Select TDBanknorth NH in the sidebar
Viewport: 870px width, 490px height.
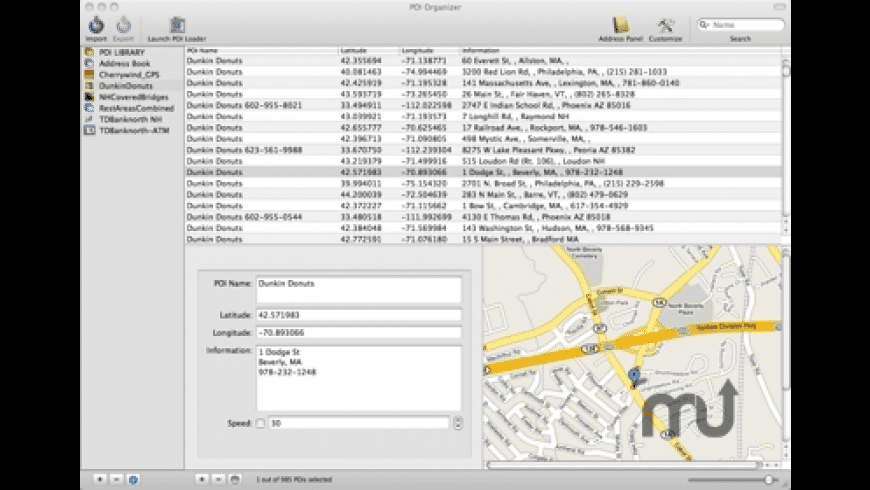pyautogui.click(x=131, y=119)
